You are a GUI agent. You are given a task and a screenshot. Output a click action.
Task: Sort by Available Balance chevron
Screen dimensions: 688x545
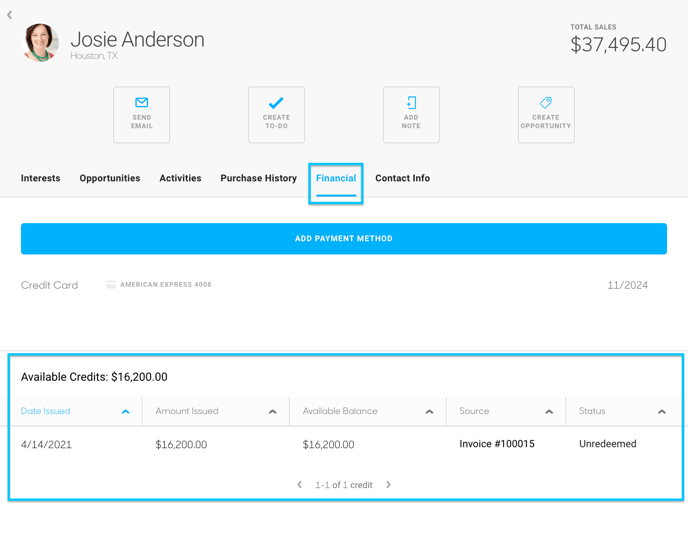click(x=430, y=412)
